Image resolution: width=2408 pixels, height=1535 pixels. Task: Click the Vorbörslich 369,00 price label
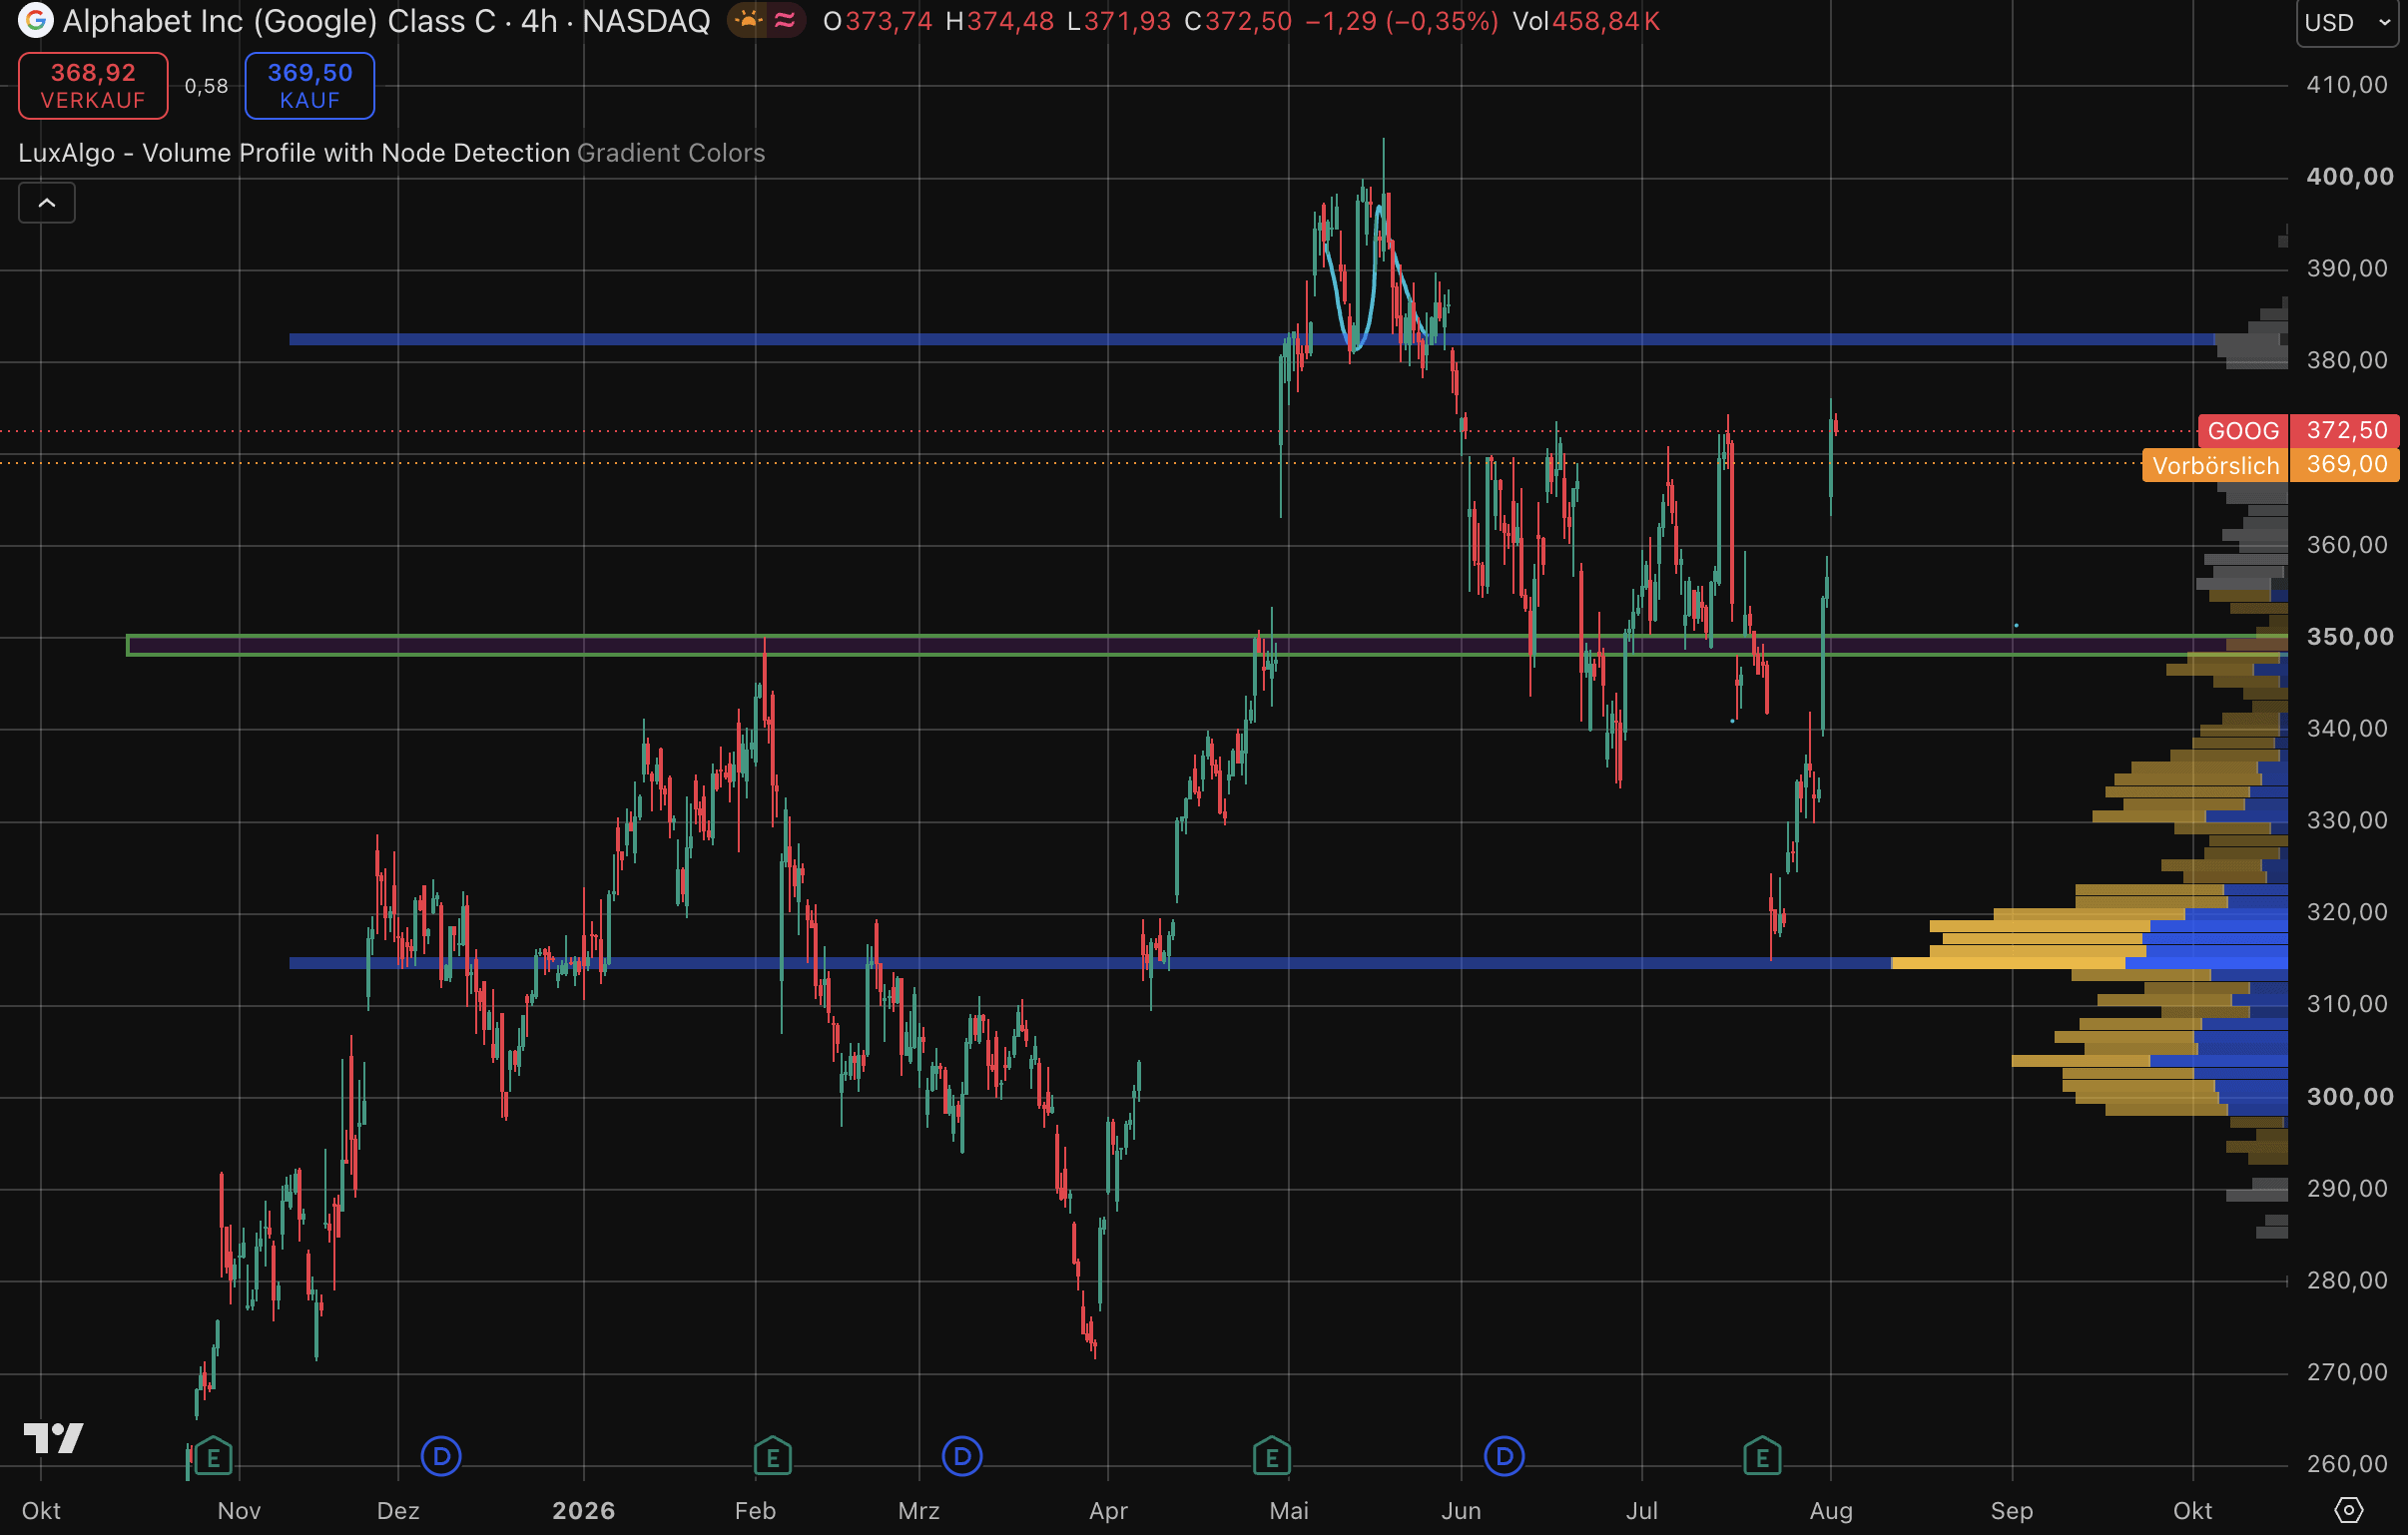coord(2270,465)
